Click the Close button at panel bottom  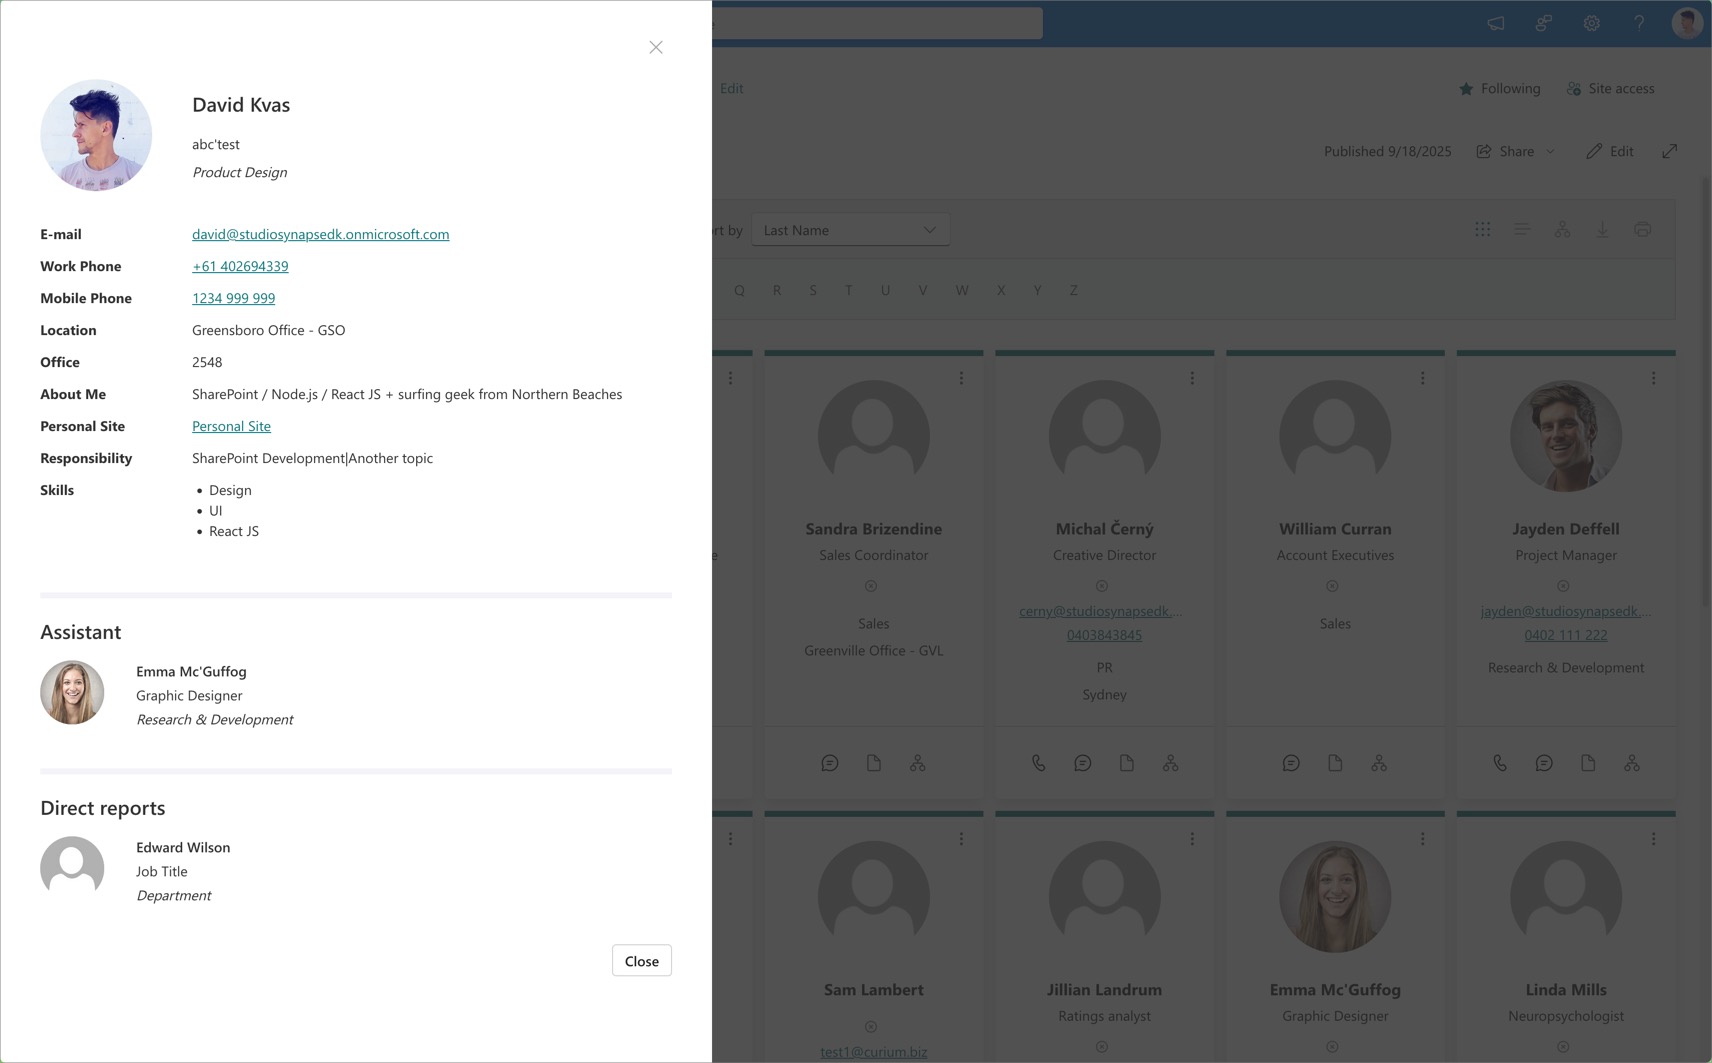(x=641, y=961)
